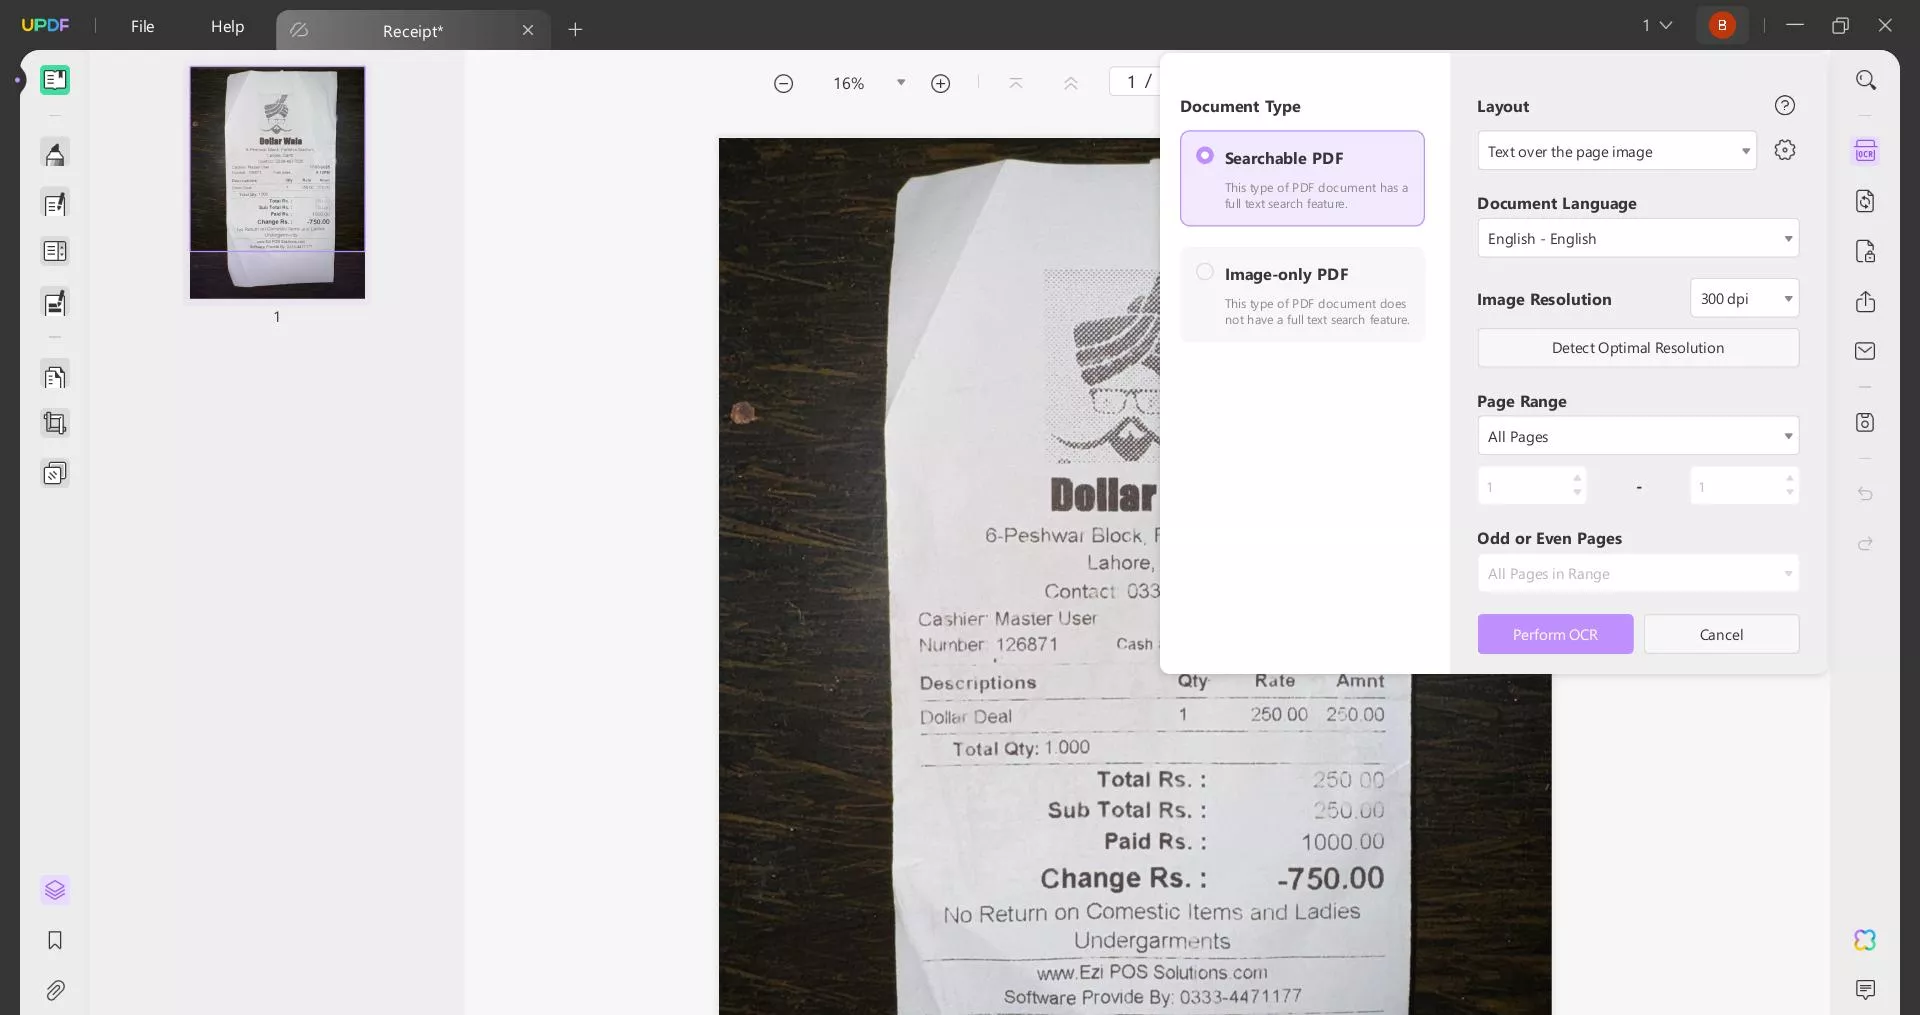
Task: Open the Bookmarks panel
Action: [x=55, y=940]
